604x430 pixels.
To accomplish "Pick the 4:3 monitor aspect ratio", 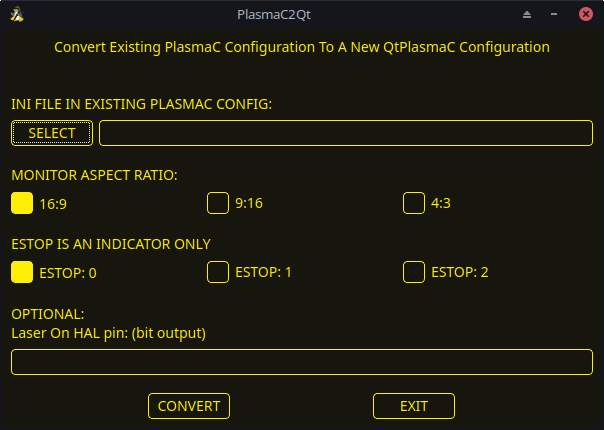I will (x=414, y=203).
